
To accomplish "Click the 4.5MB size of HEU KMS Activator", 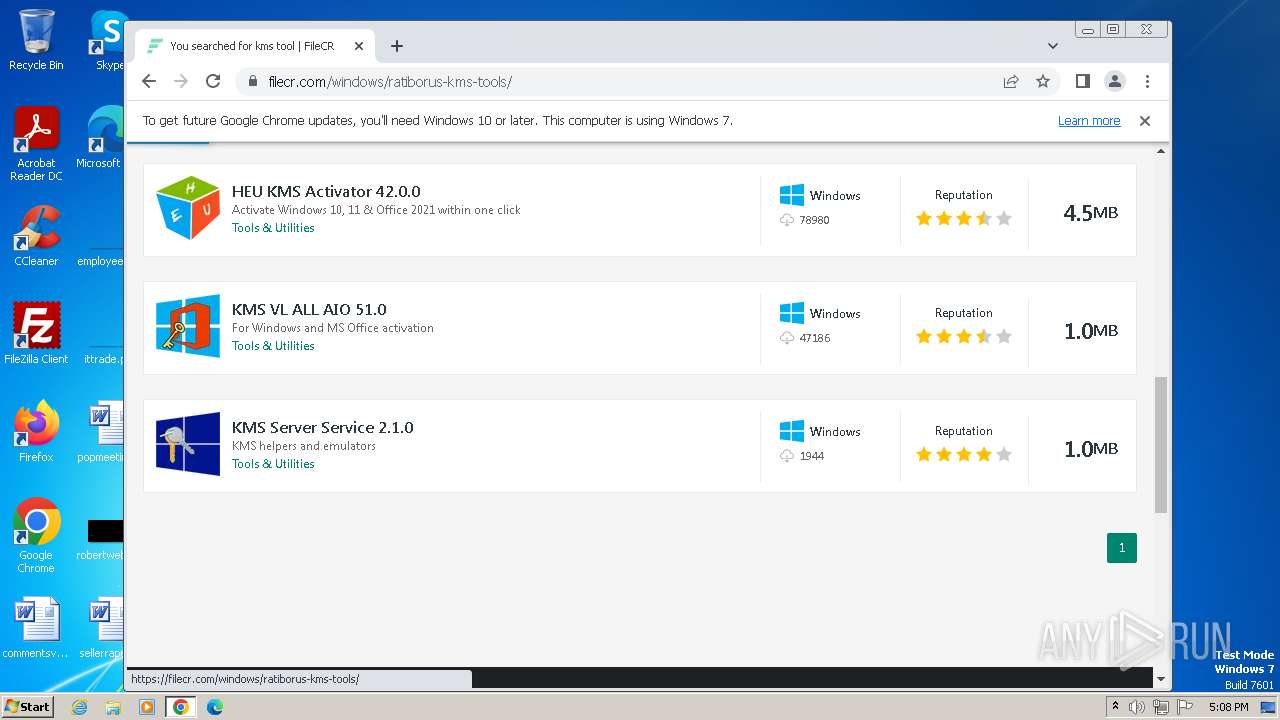I will point(1090,213).
